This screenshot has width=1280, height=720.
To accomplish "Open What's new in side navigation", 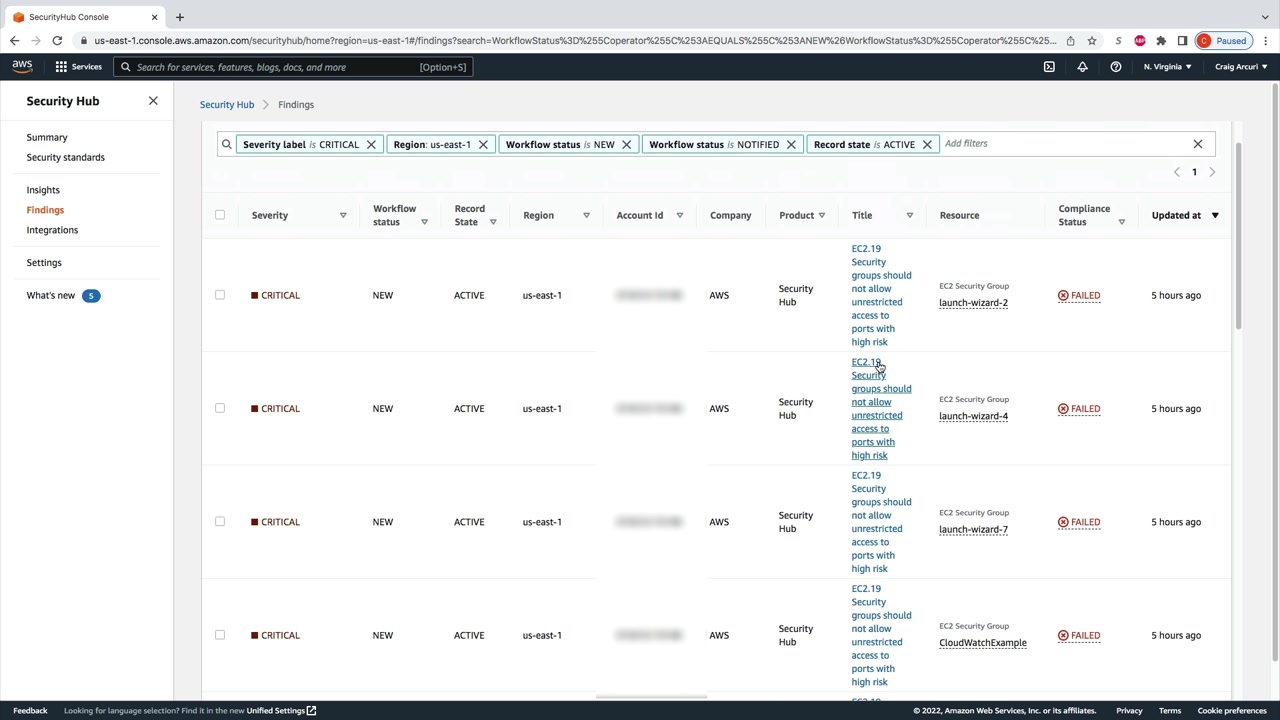I will 51,296.
